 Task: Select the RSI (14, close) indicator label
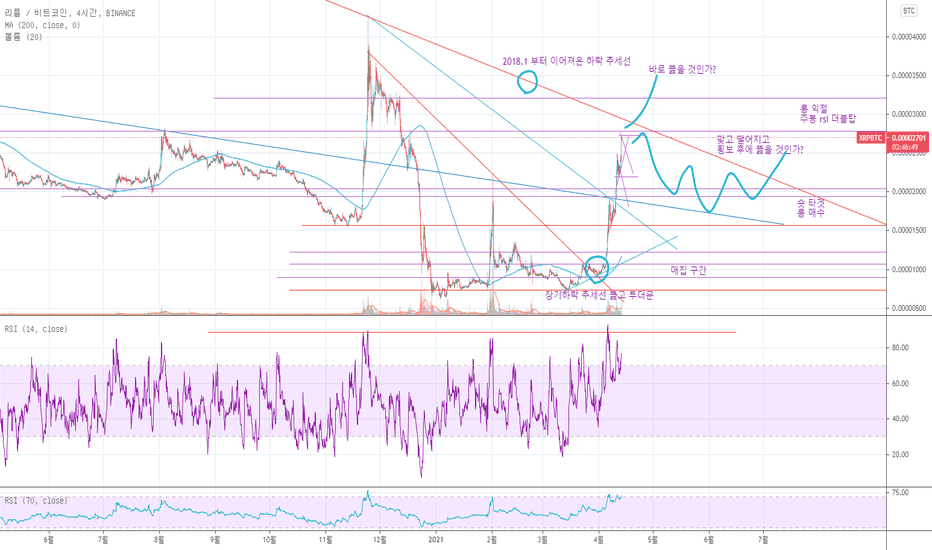pyautogui.click(x=36, y=329)
